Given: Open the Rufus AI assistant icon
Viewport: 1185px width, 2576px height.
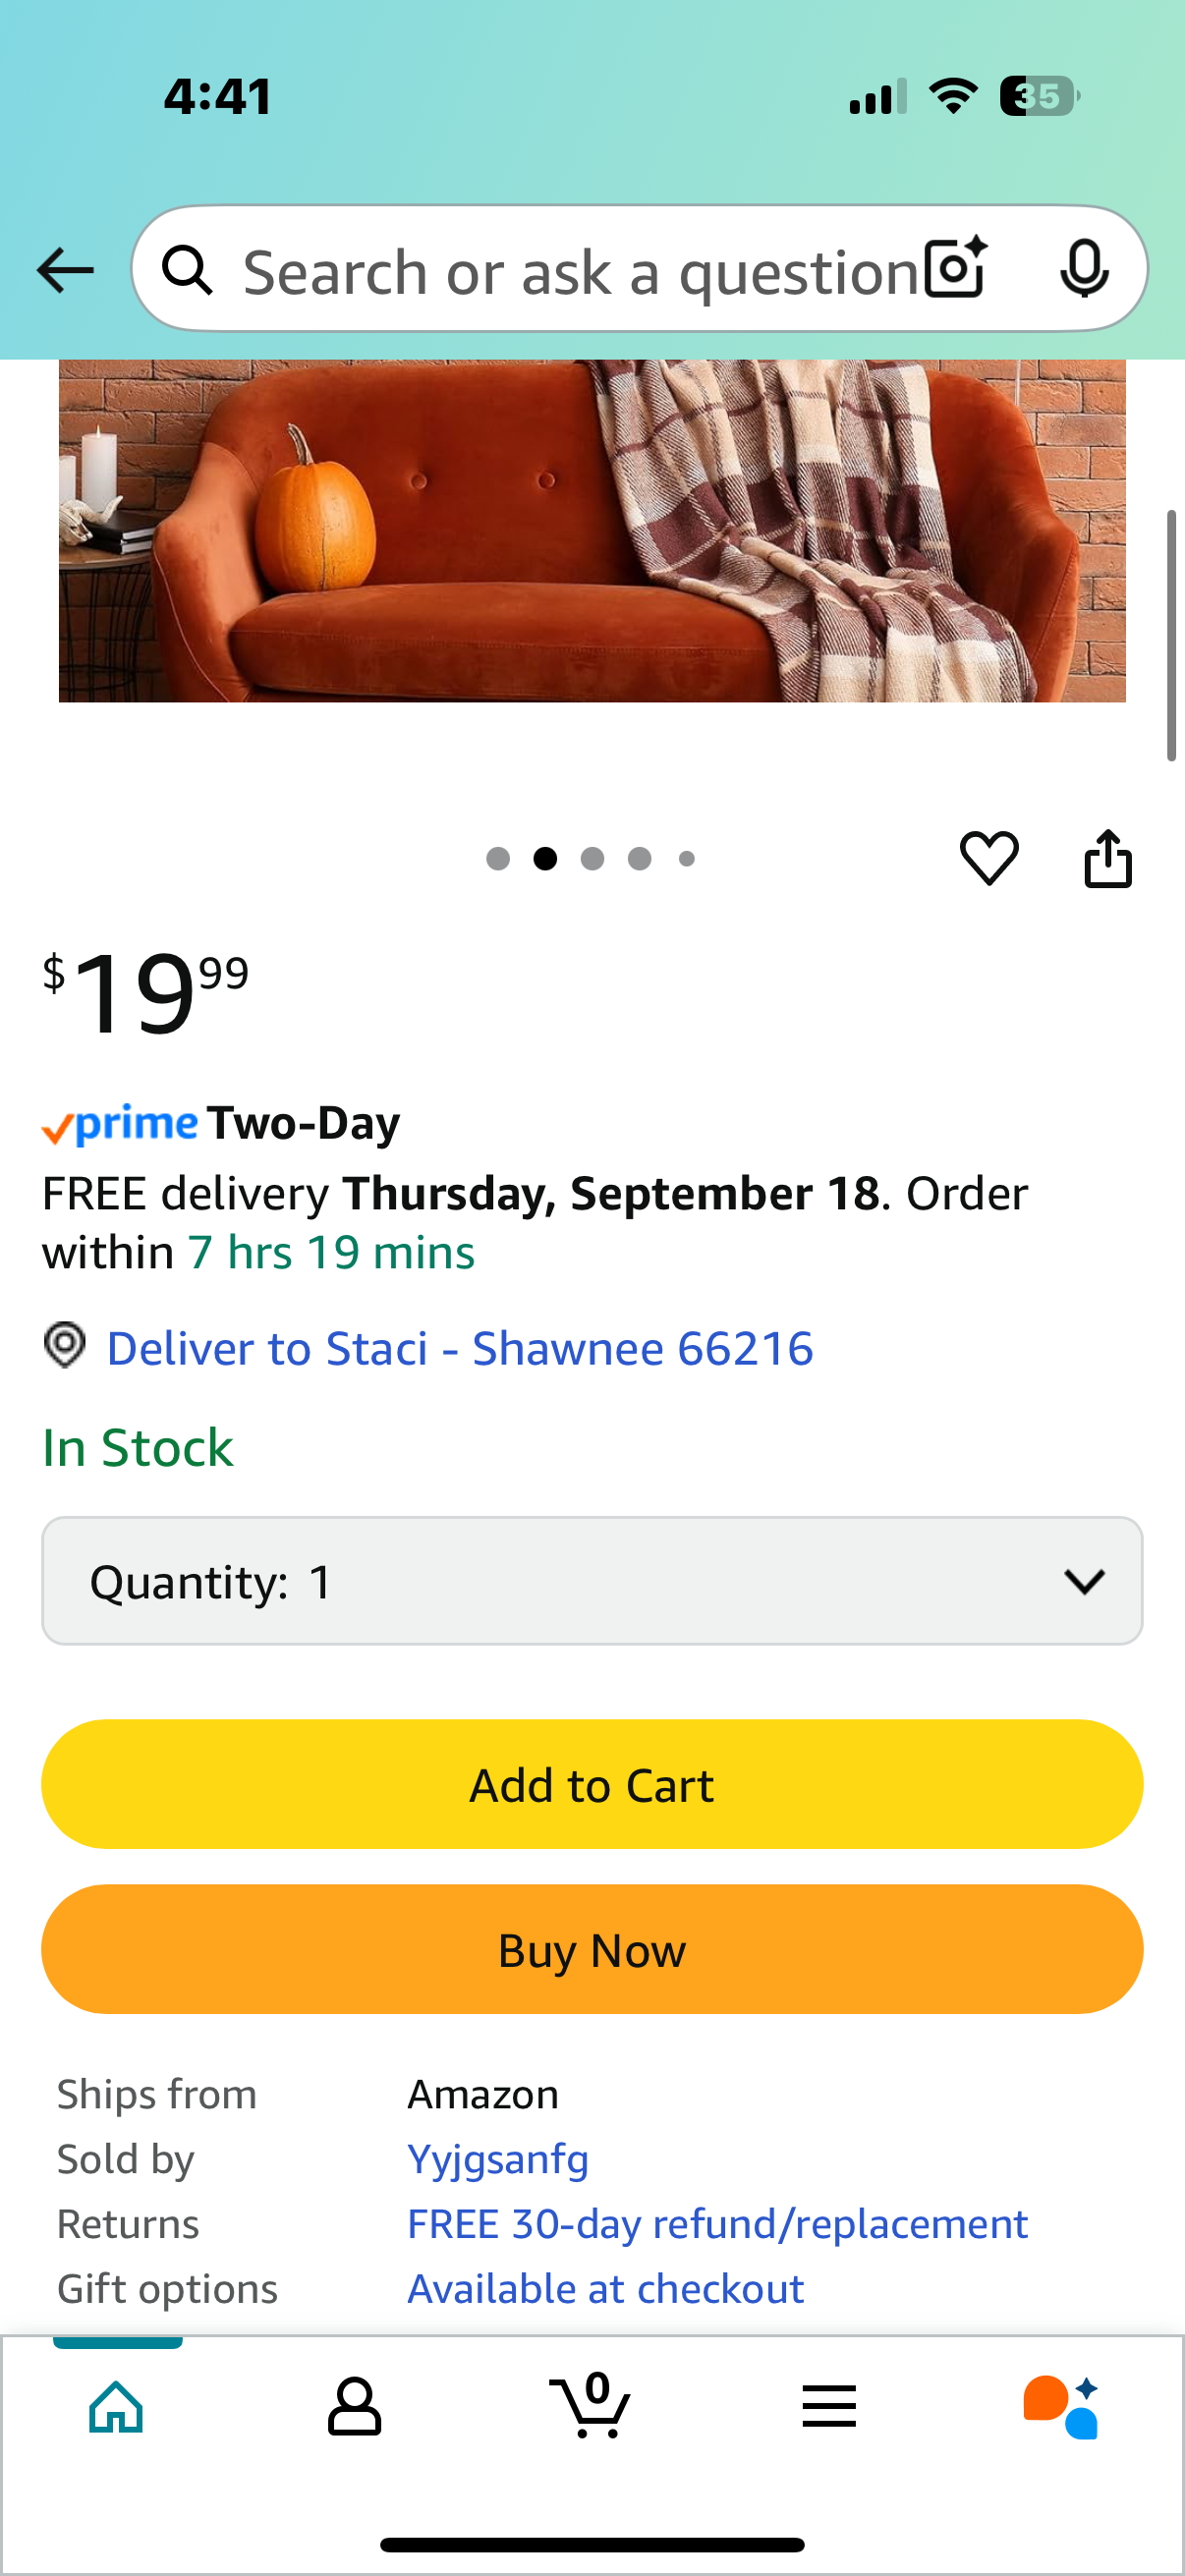Looking at the screenshot, I should (1061, 2406).
